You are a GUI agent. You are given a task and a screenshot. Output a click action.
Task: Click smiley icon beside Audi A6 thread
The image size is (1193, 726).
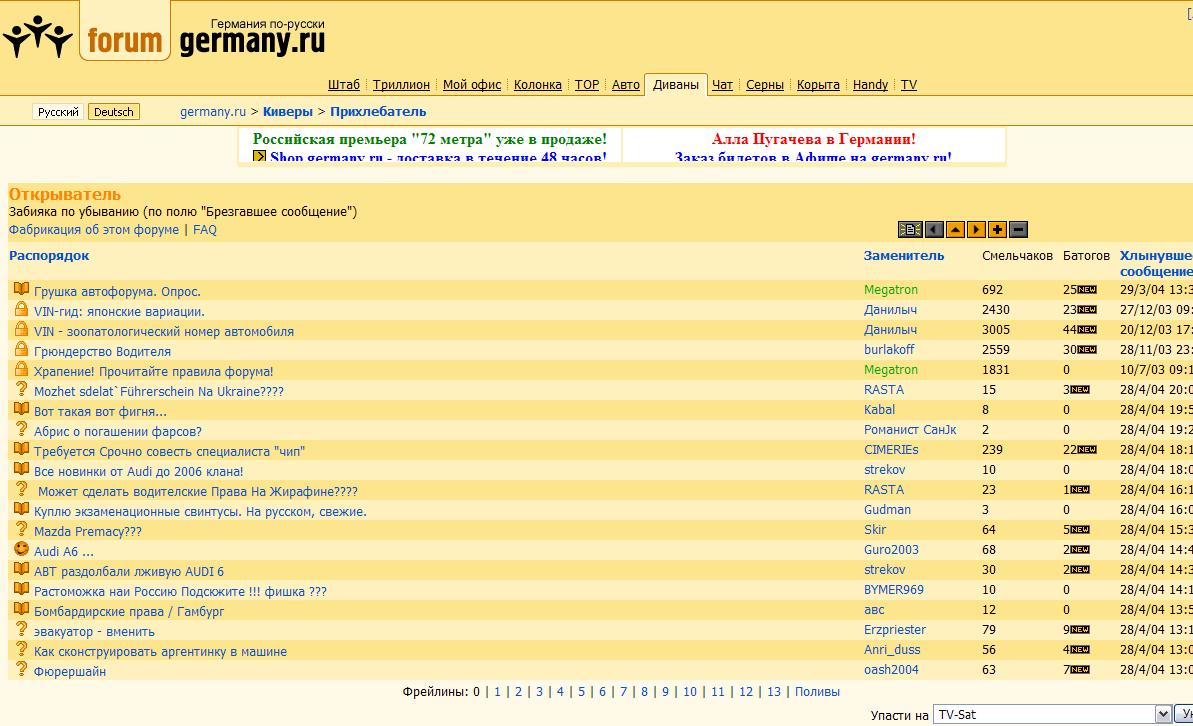[x=21, y=550]
